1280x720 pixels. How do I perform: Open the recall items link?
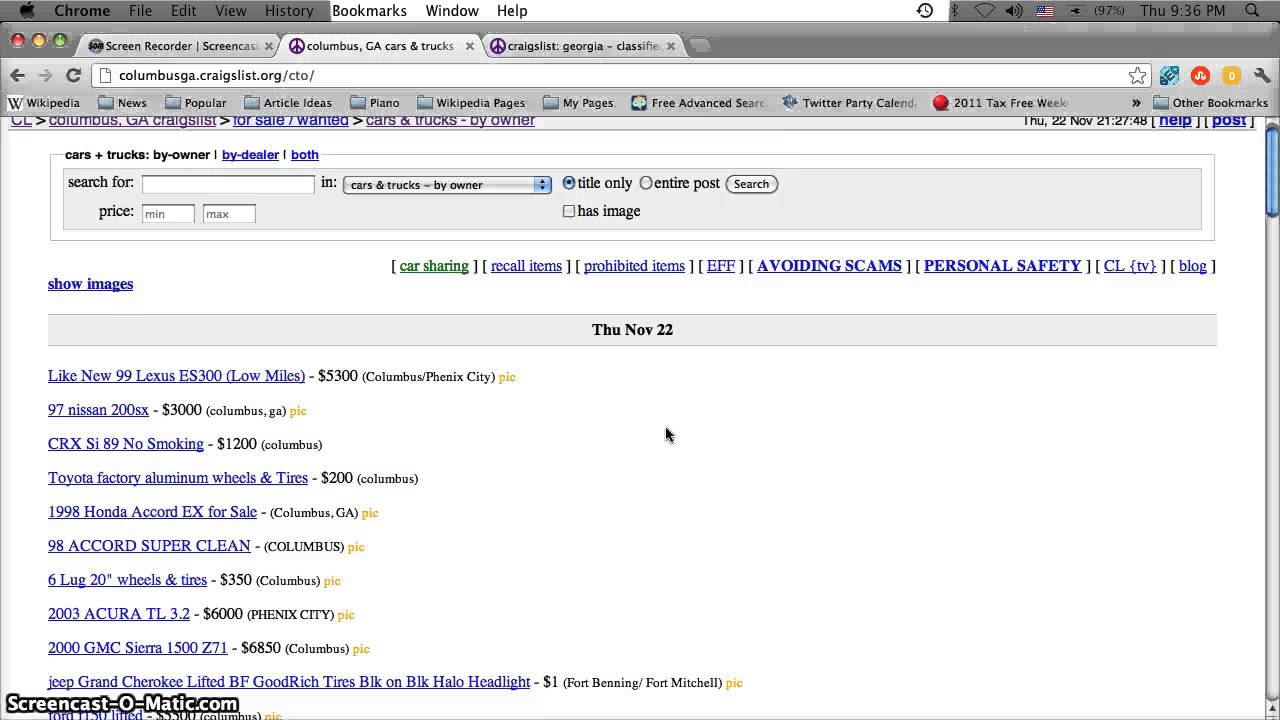point(526,266)
